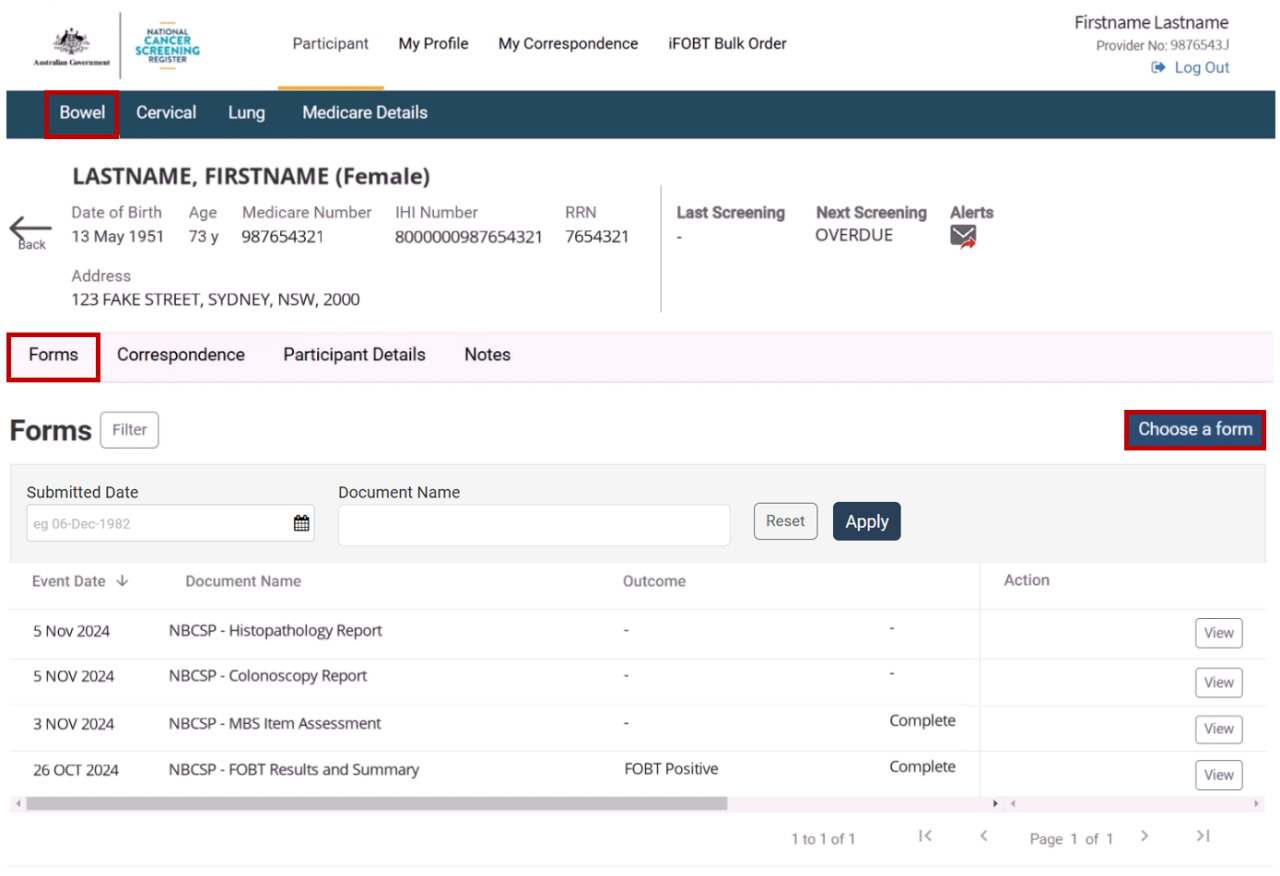View the FOBT Results and Summary row

click(1218, 775)
